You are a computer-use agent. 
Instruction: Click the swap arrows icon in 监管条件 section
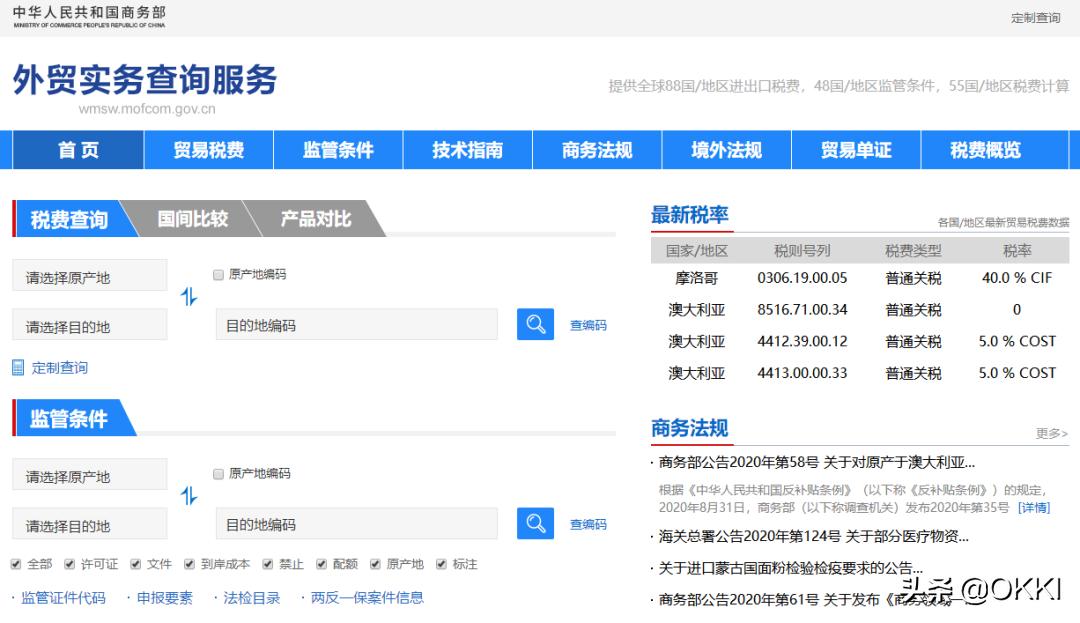[190, 495]
